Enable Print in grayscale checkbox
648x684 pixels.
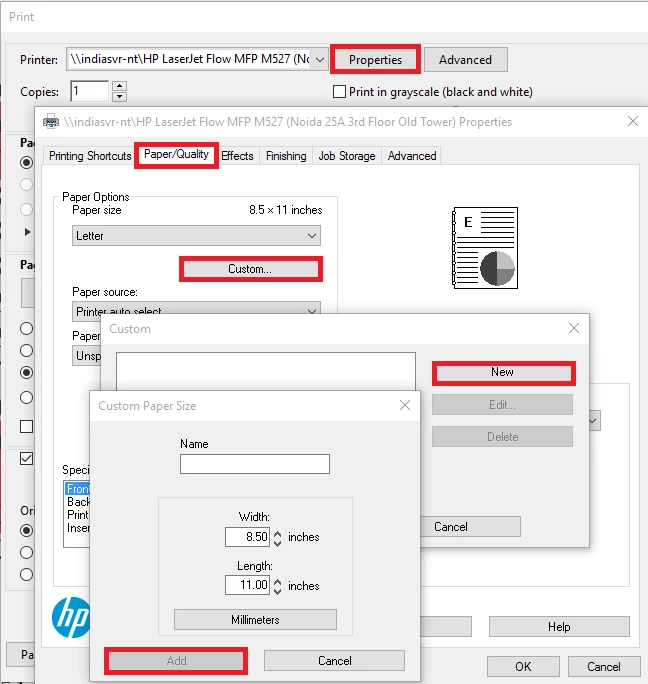point(339,92)
